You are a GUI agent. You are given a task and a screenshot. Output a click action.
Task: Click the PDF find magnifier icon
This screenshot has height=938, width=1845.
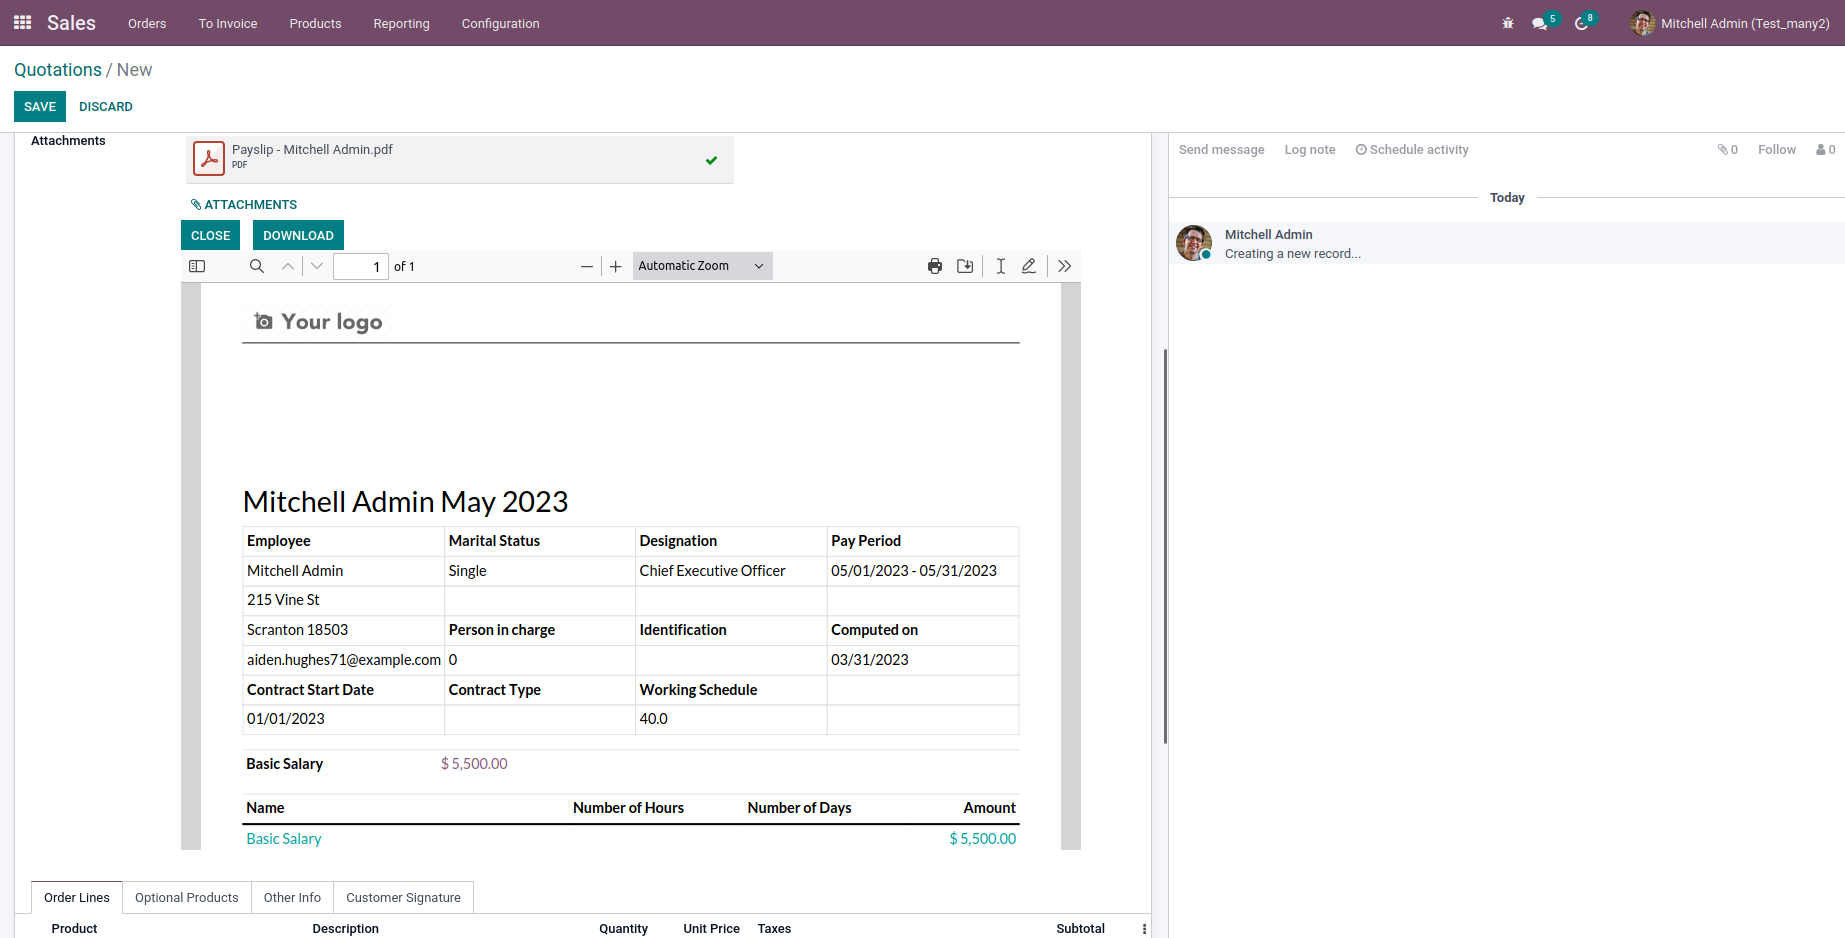(257, 266)
